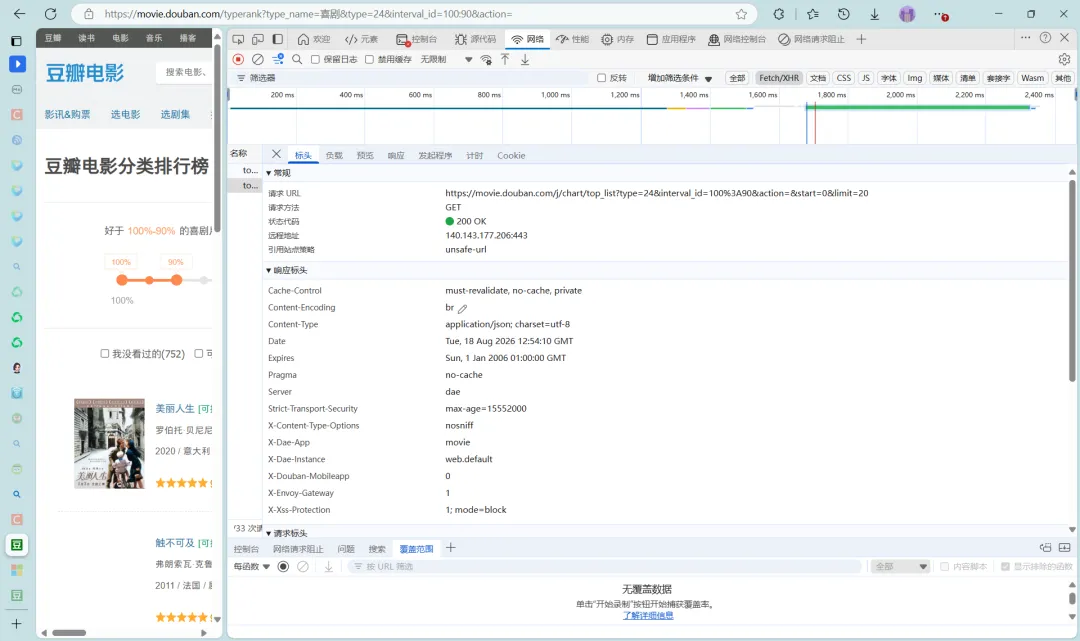Open network filter settings icon
The image size is (1080, 641).
tap(278, 59)
